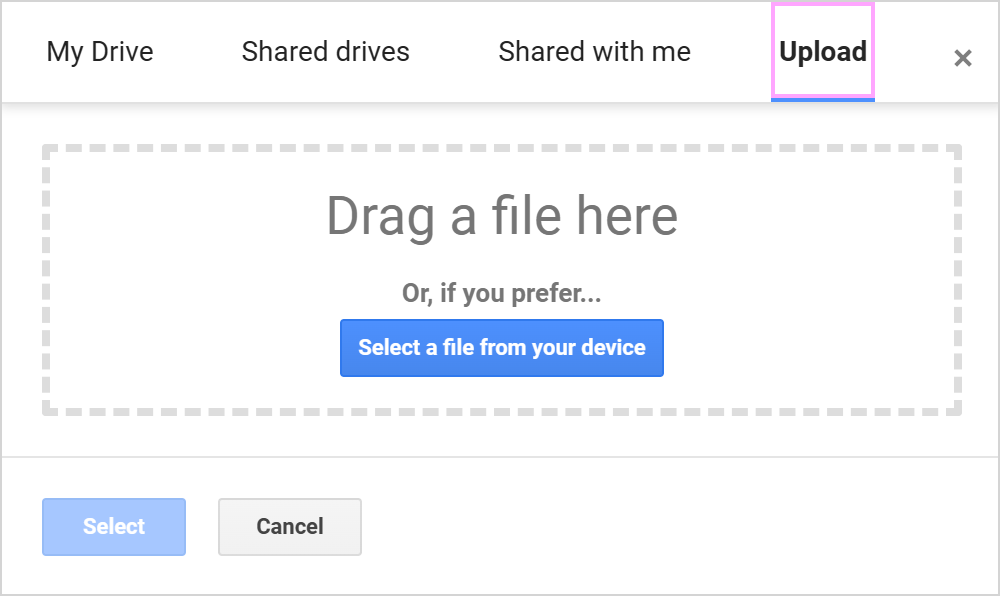Click Select a file from your device

(502, 348)
